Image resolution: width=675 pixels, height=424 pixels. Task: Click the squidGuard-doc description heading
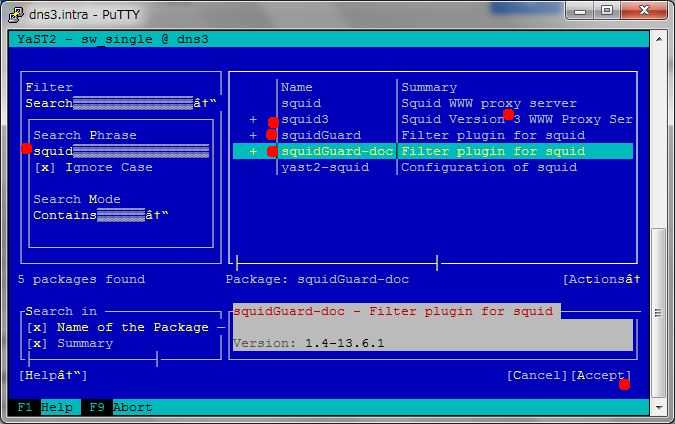click(393, 312)
